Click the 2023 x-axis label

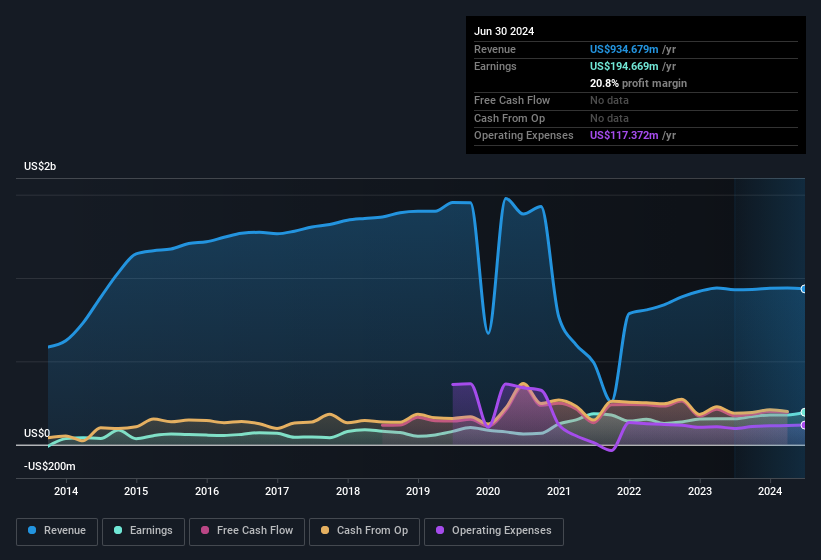coord(700,491)
